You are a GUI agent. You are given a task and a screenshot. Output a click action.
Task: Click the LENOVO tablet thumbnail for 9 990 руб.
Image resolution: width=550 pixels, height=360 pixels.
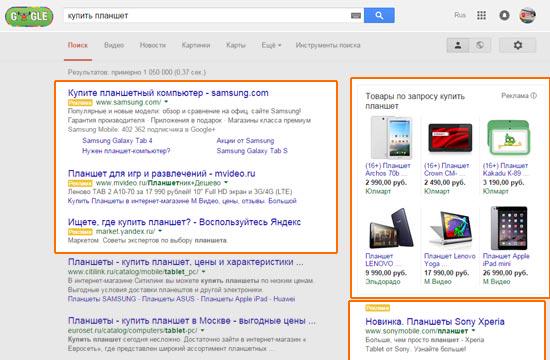point(392,229)
